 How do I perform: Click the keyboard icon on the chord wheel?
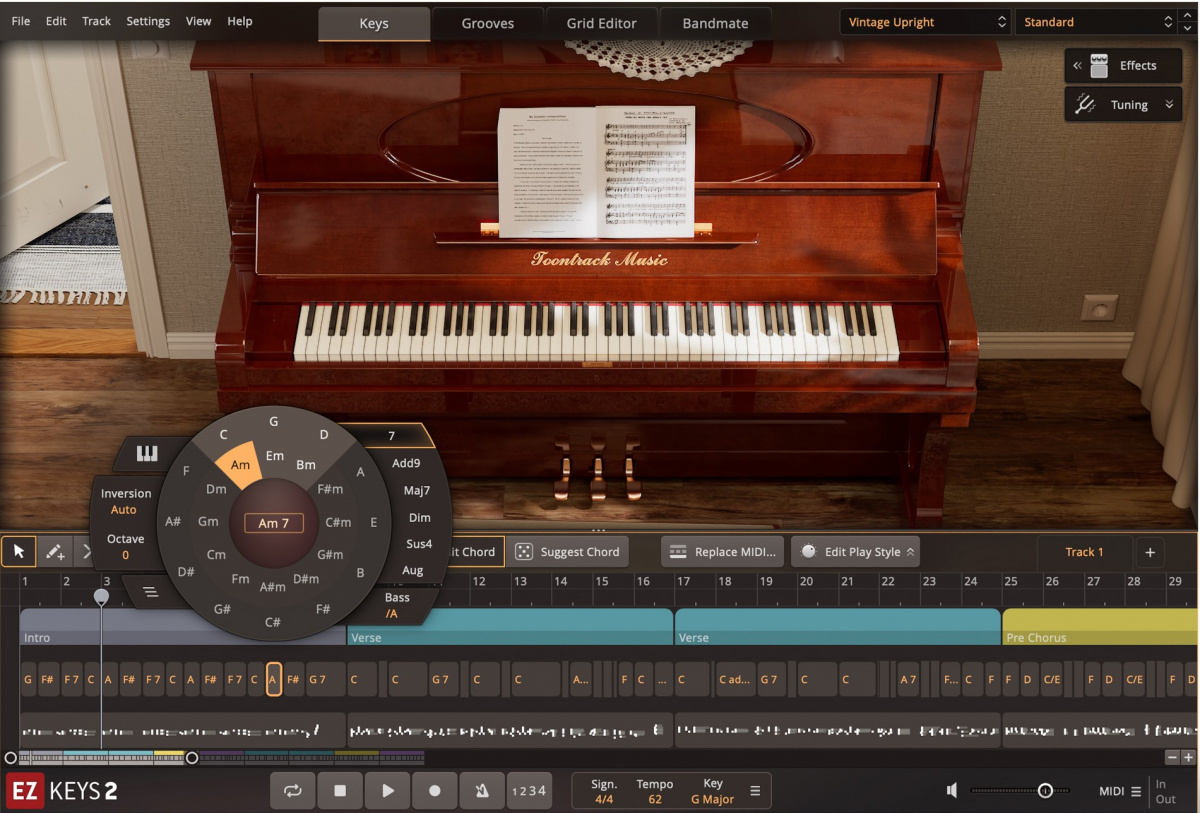coord(146,453)
